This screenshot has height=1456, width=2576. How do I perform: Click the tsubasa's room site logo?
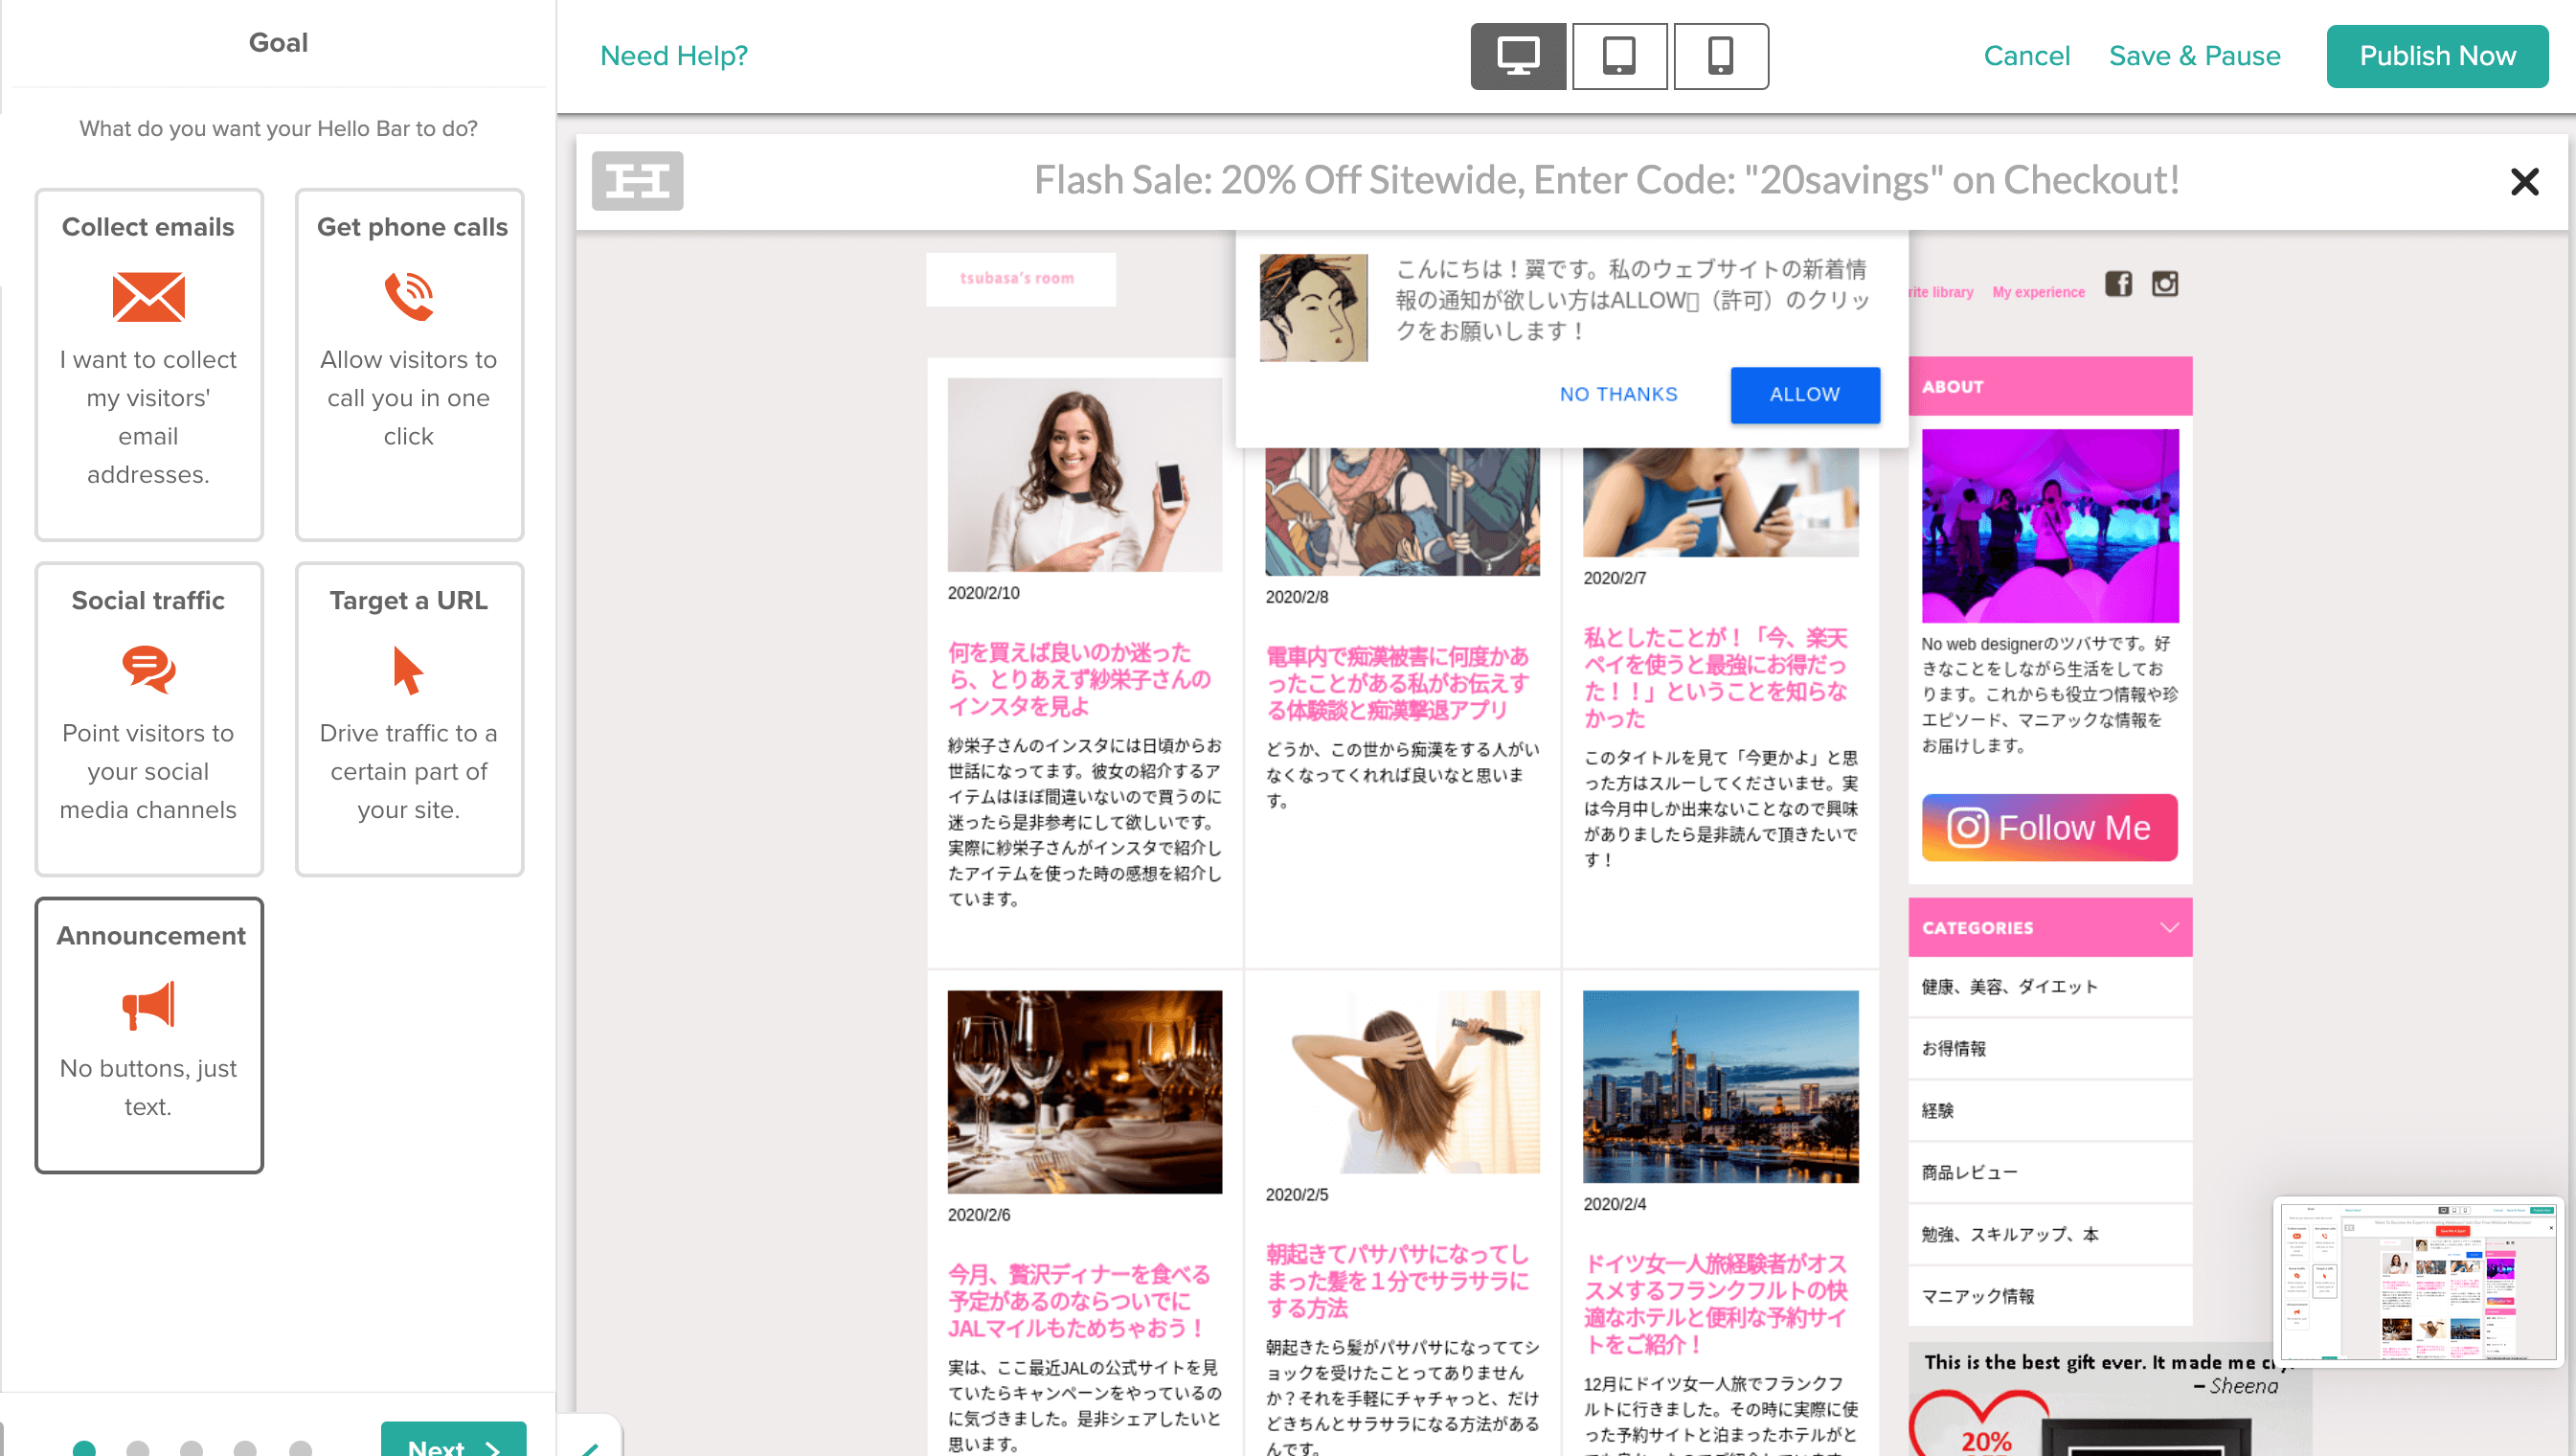tap(1020, 279)
